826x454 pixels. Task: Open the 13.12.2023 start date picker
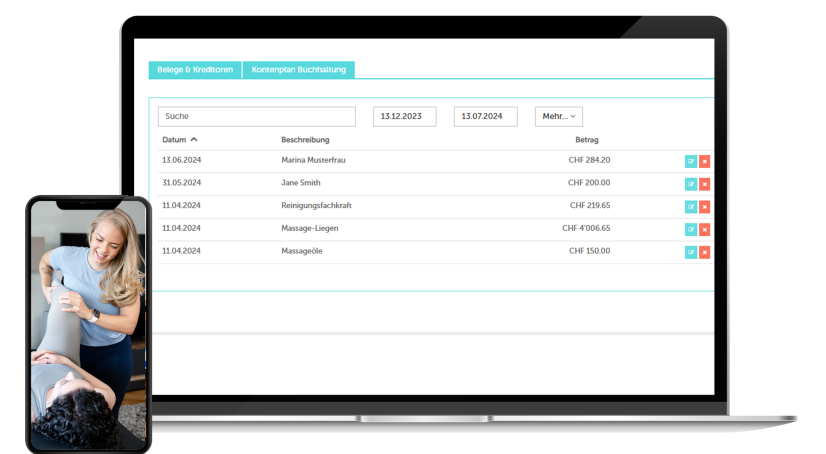404,117
